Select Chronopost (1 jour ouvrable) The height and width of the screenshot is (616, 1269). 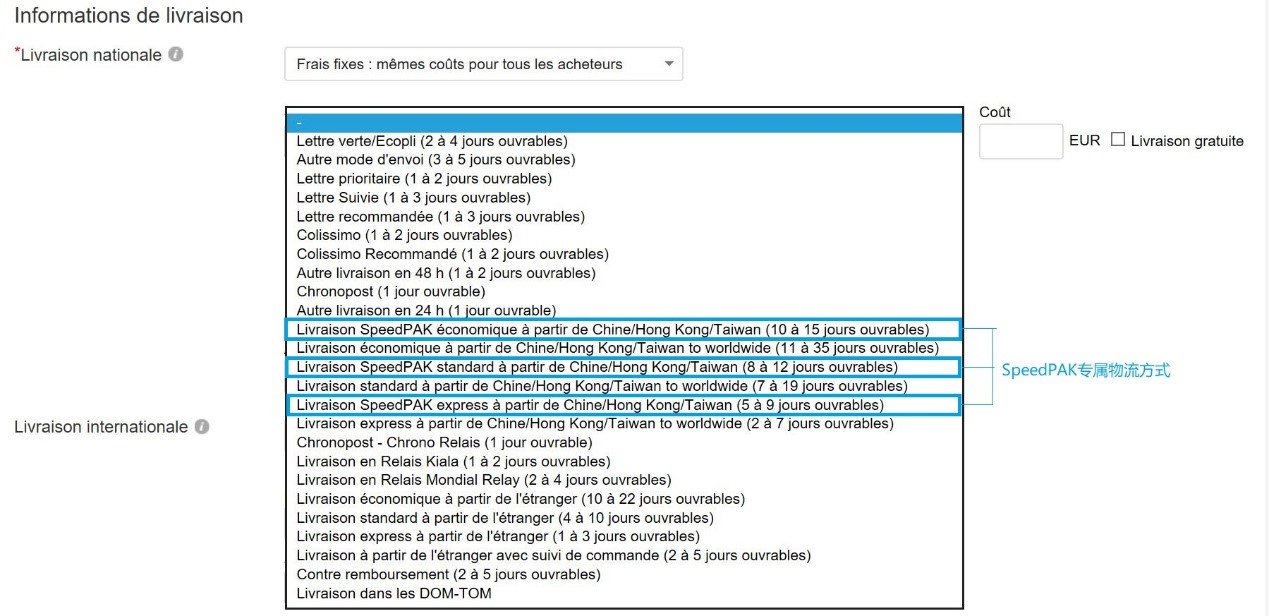coord(624,292)
